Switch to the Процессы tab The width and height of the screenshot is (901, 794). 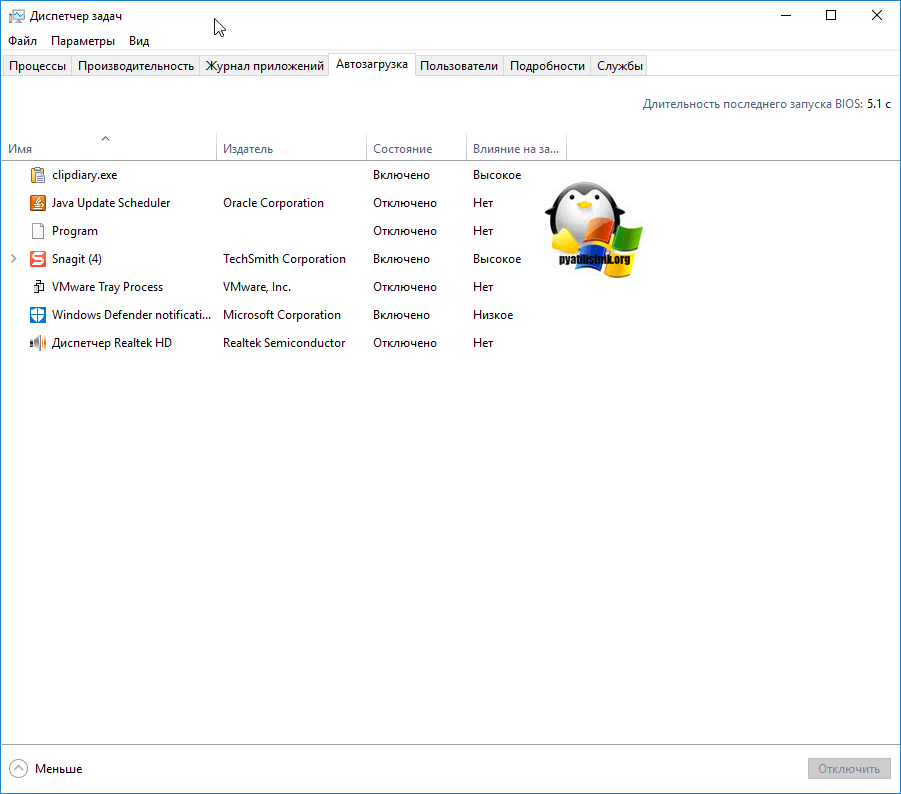[37, 66]
